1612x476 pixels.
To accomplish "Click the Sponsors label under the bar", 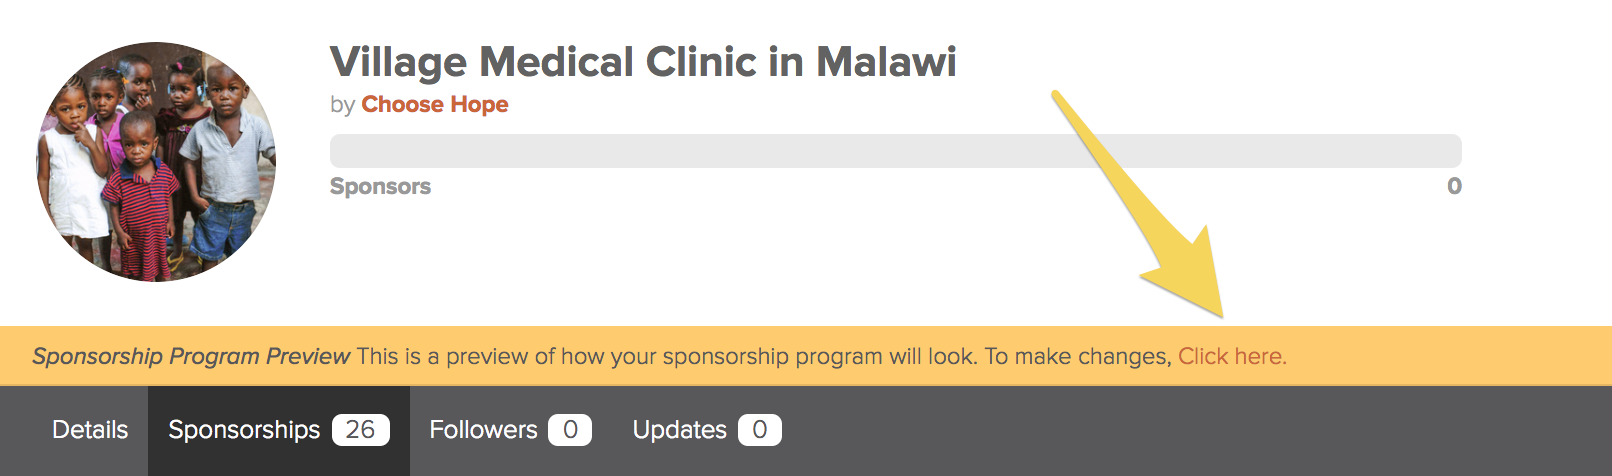I will pyautogui.click(x=380, y=186).
